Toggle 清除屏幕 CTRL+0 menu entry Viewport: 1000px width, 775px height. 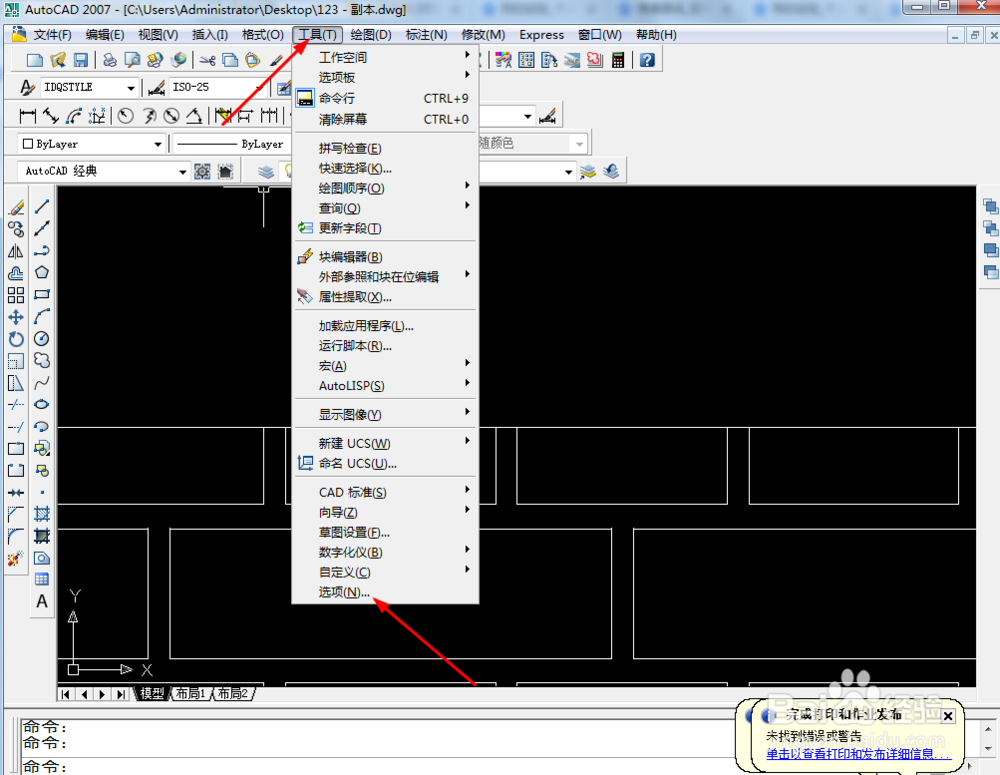point(385,119)
